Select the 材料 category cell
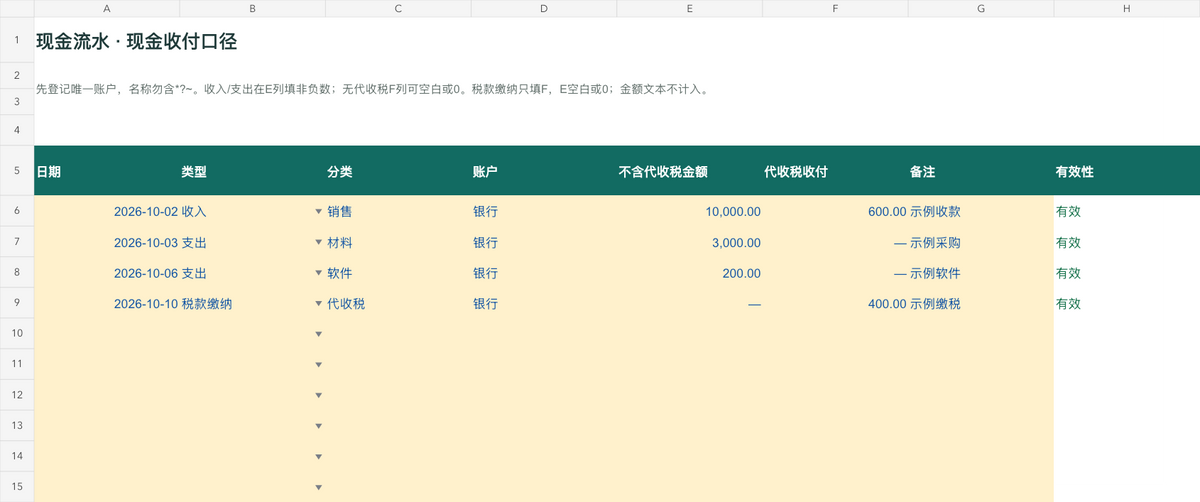The image size is (1200, 502). tap(398, 243)
